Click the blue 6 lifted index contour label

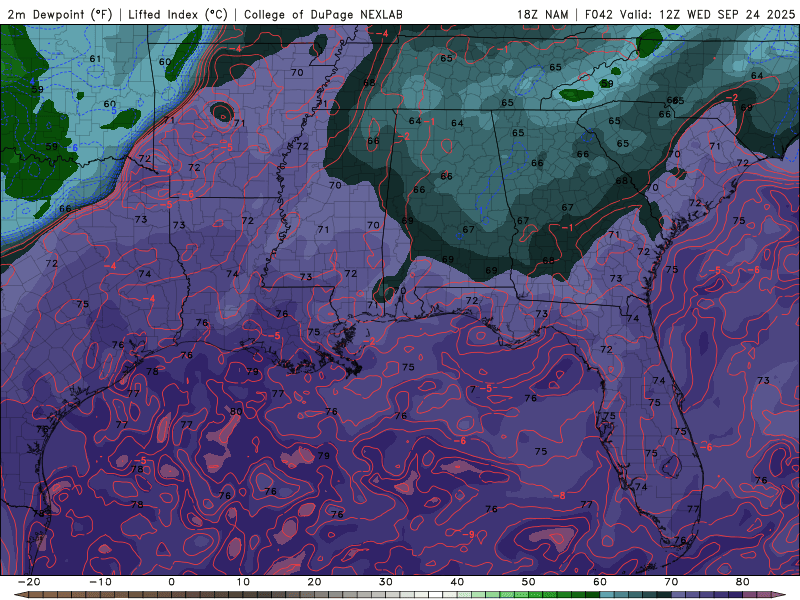75,147
